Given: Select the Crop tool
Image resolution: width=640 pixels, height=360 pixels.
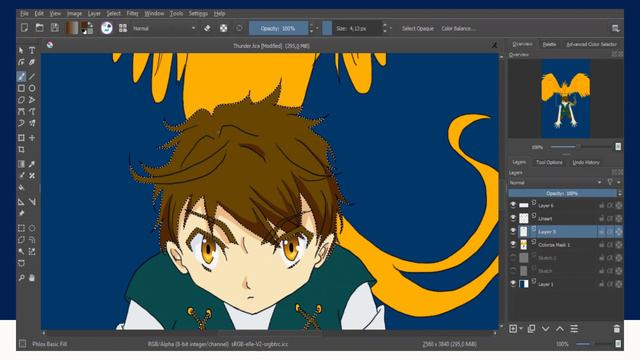Looking at the screenshot, I should [21, 150].
